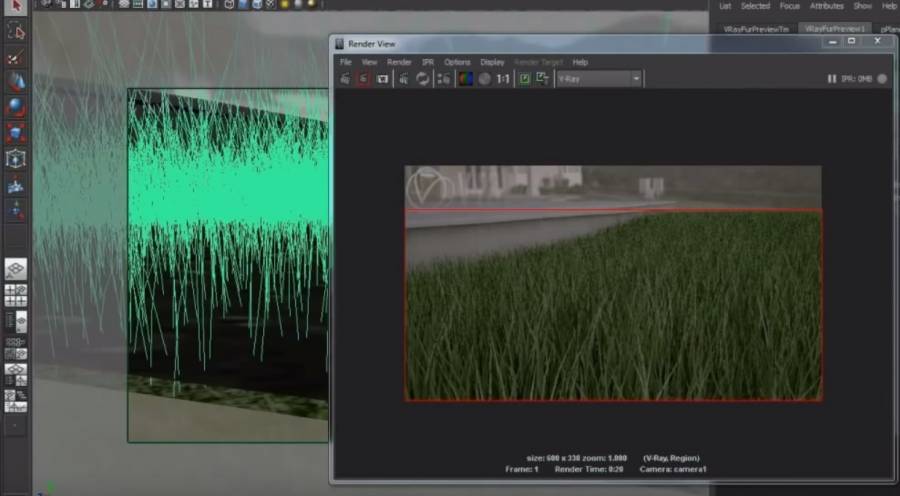Viewport: 900px width, 496px height.
Task: Activate the Soft Modification tool
Action: pyautogui.click(x=16, y=185)
